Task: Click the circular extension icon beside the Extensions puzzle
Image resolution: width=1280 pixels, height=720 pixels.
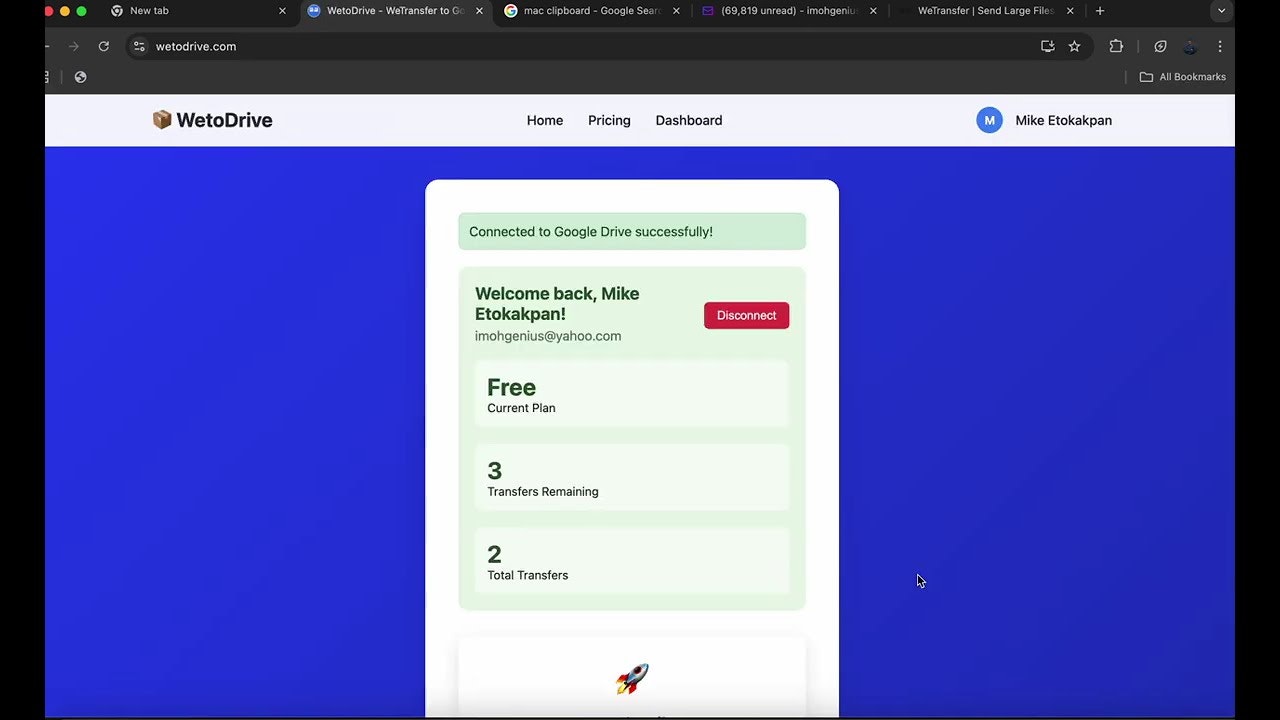Action: coord(1160,46)
